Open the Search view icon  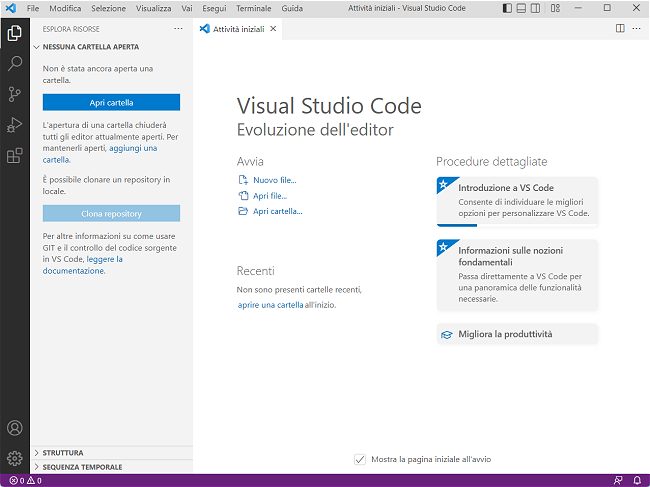coord(15,63)
